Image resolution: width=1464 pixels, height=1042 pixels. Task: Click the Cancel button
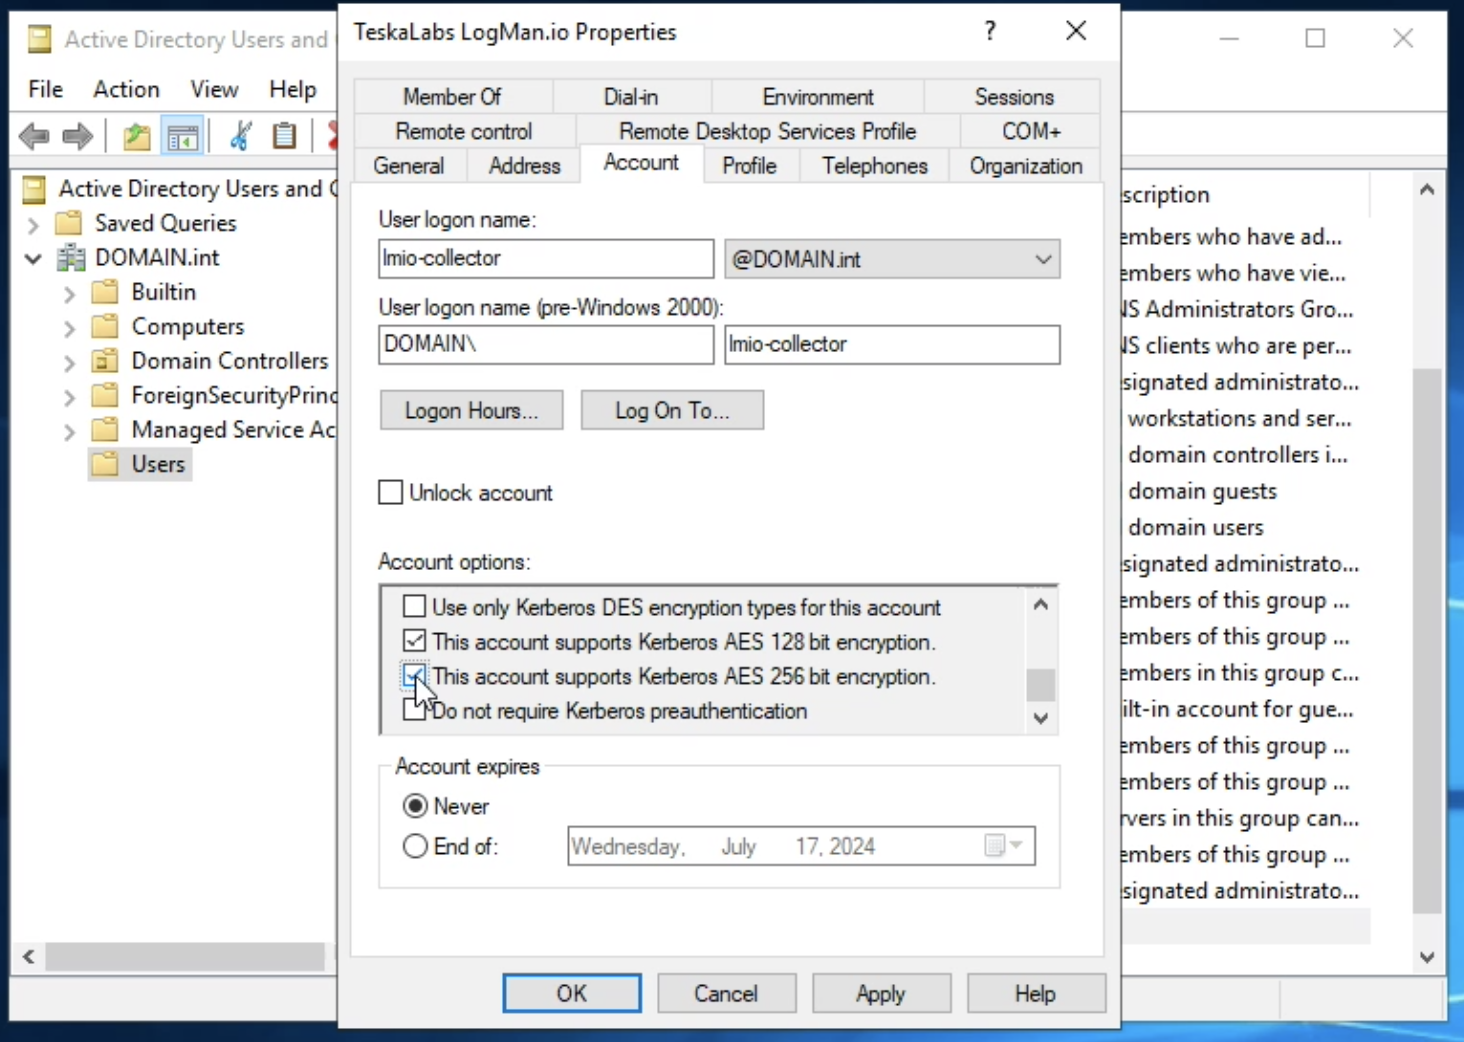click(726, 993)
